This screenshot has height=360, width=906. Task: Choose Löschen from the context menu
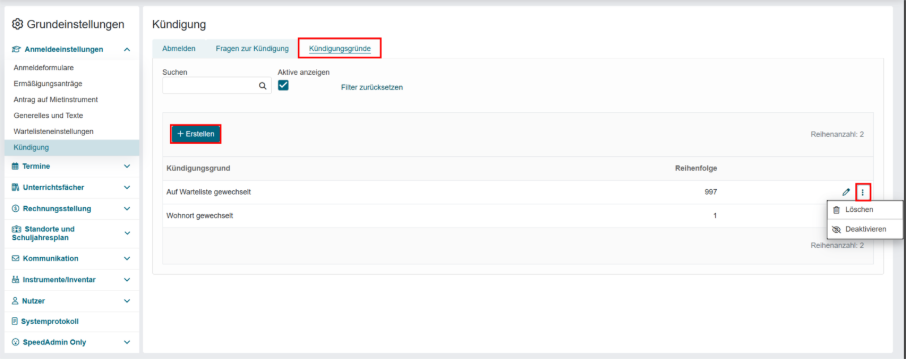click(x=865, y=210)
